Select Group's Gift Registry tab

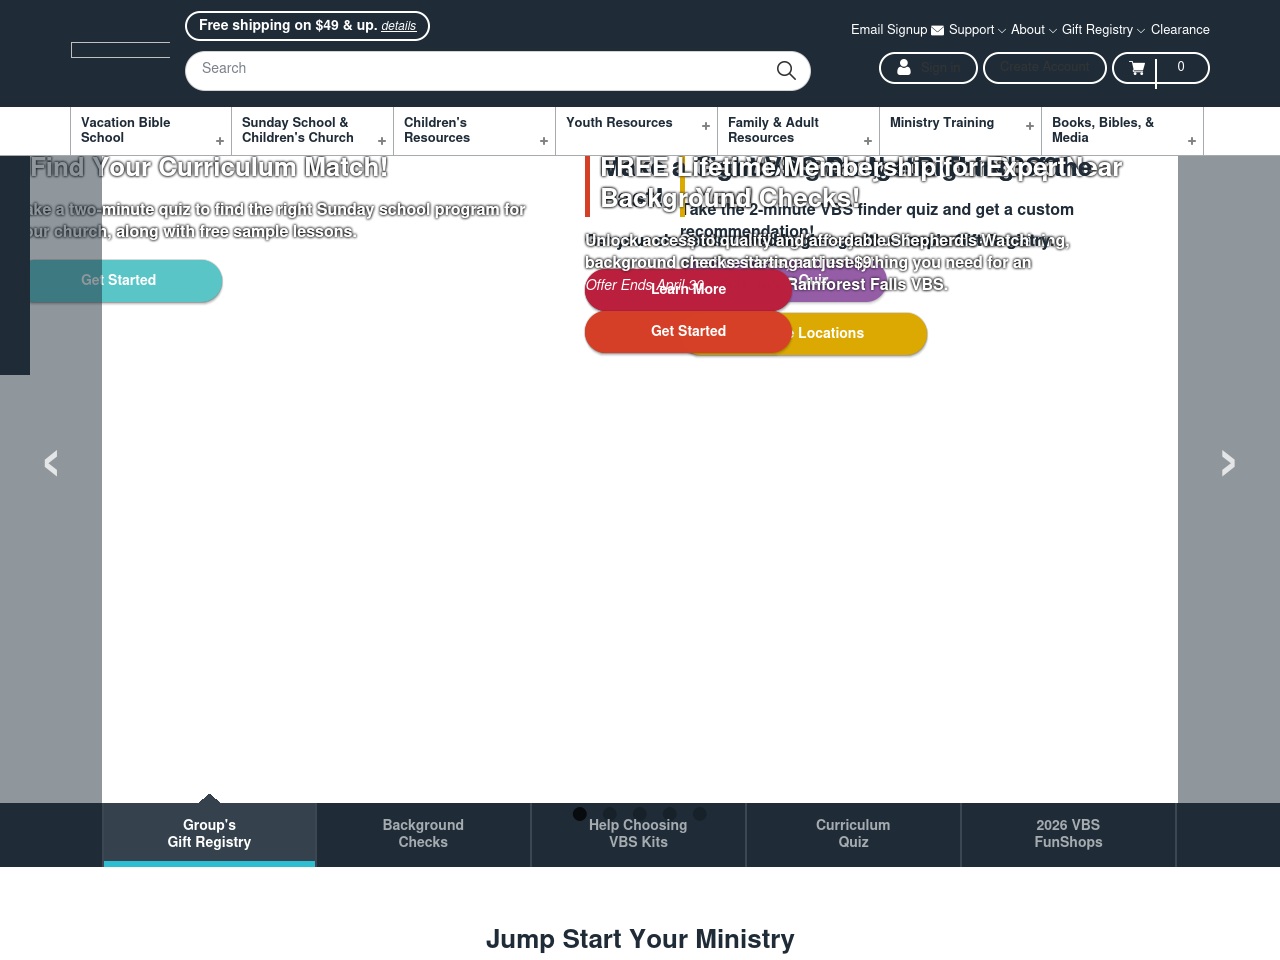[209, 834]
